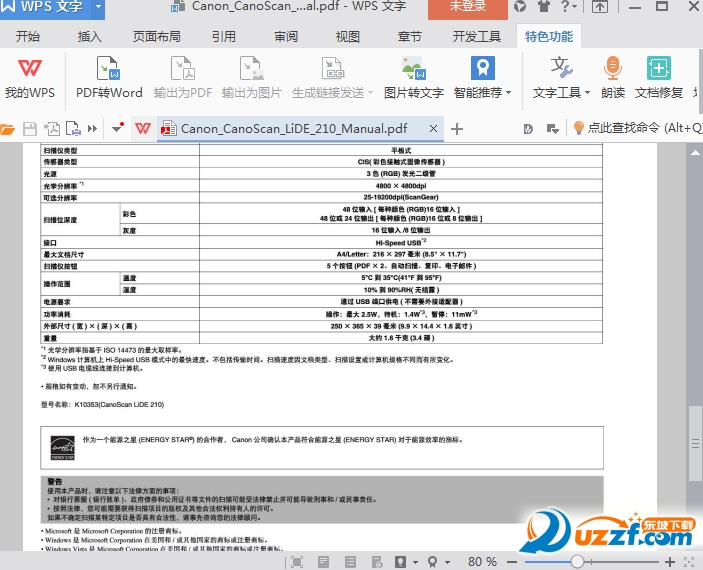Click 生成链接发送 ribbon button
Viewport: 703px width, 570px height.
(x=332, y=79)
